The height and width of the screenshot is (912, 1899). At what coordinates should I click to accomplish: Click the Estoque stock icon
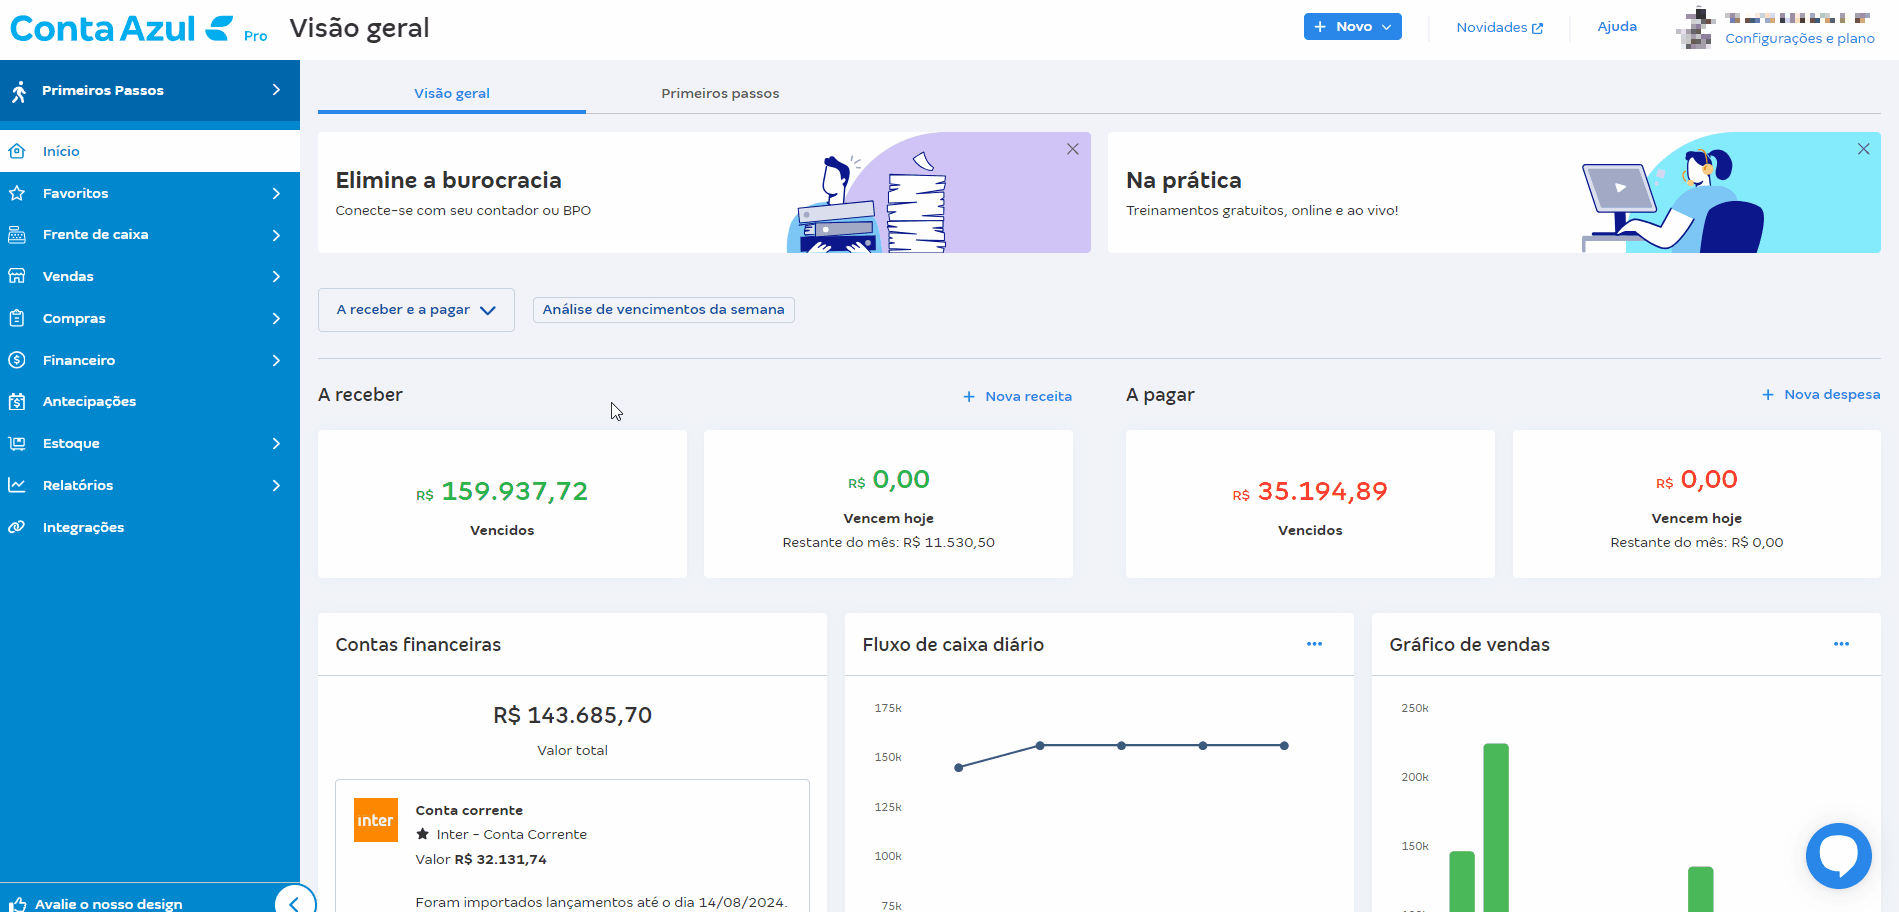[17, 443]
